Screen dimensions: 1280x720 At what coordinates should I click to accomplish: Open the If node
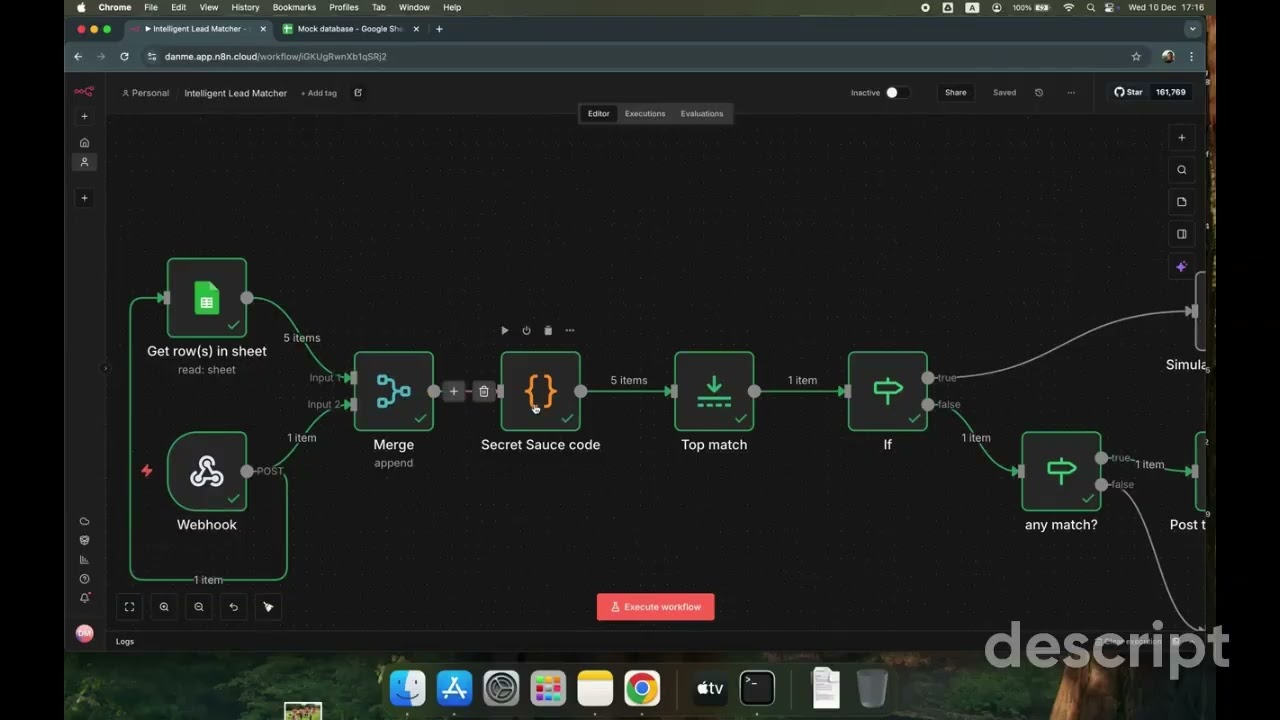887,391
